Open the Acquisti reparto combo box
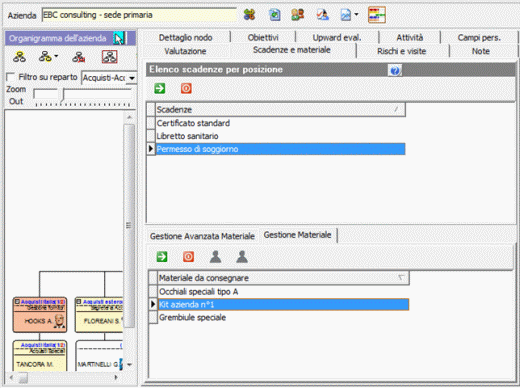 [x=109, y=78]
